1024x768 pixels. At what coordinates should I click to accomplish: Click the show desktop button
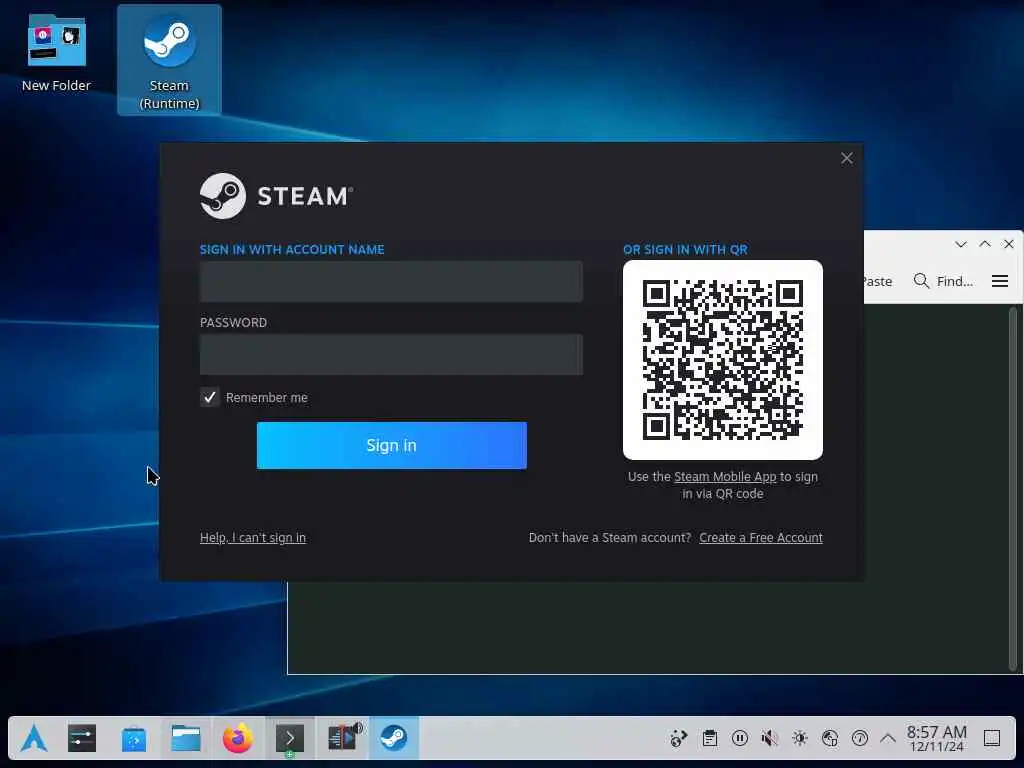coord(992,739)
